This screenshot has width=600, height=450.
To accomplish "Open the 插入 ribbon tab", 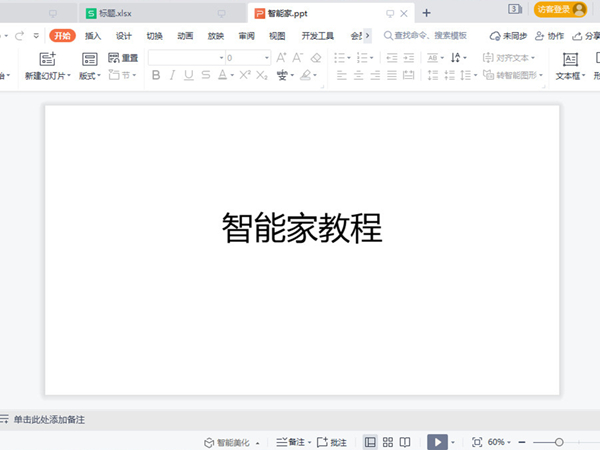I will (93, 36).
